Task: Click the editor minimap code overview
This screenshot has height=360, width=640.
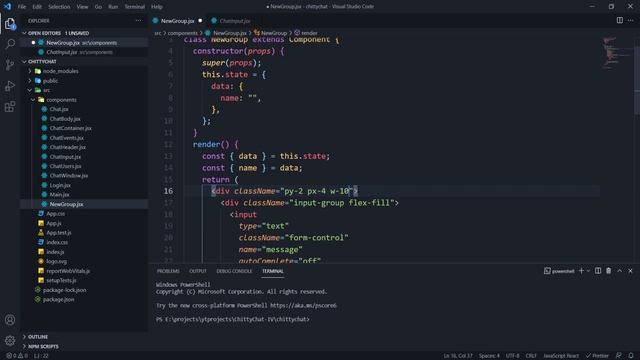Action: (616, 54)
